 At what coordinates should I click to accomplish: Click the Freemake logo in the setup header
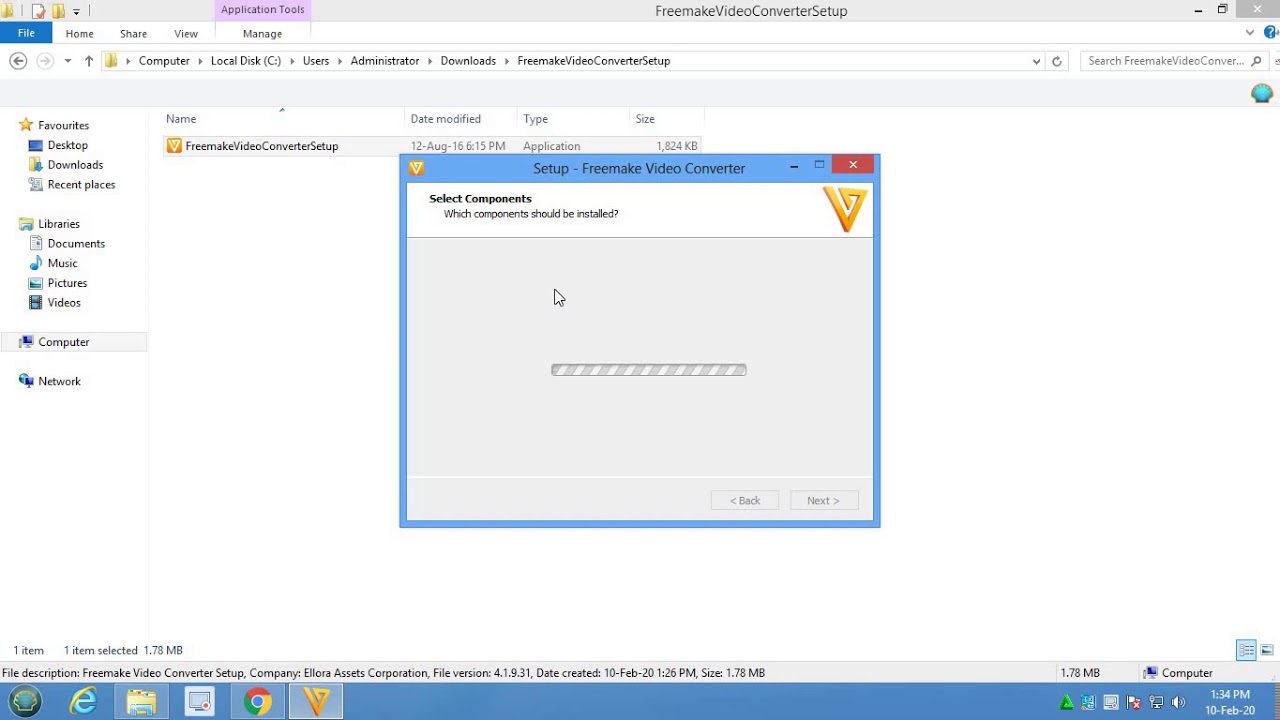(845, 210)
